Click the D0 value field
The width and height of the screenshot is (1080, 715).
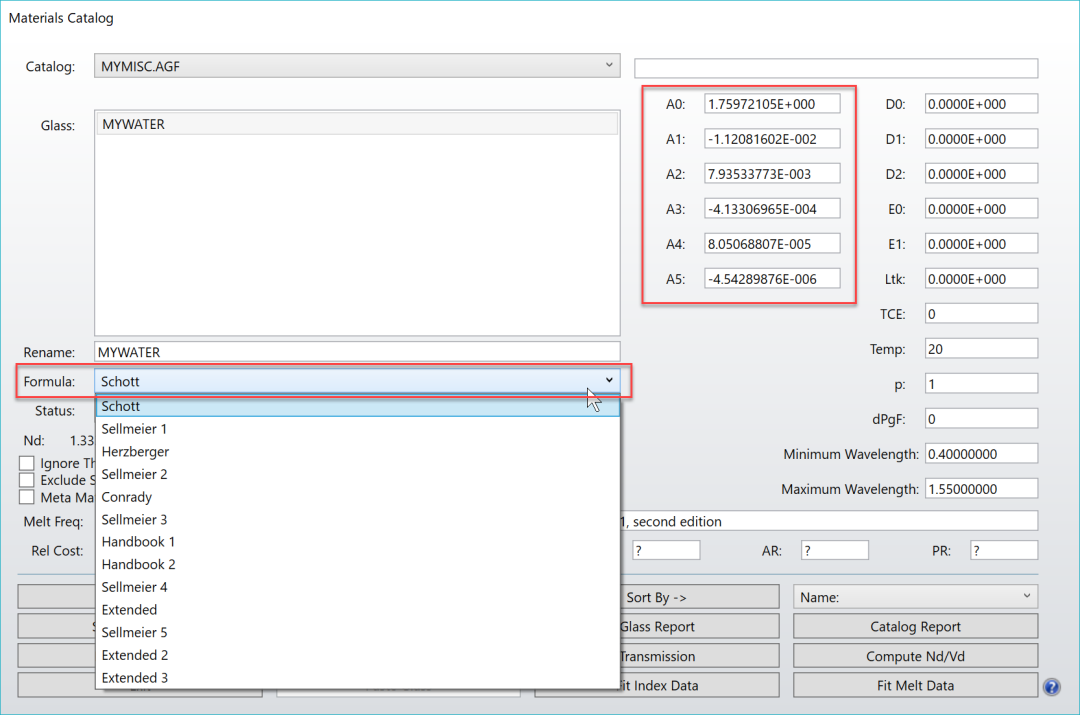coord(982,104)
